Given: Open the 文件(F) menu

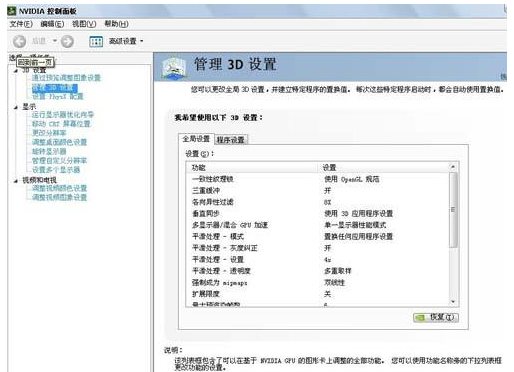Looking at the screenshot, I should (x=21, y=24).
